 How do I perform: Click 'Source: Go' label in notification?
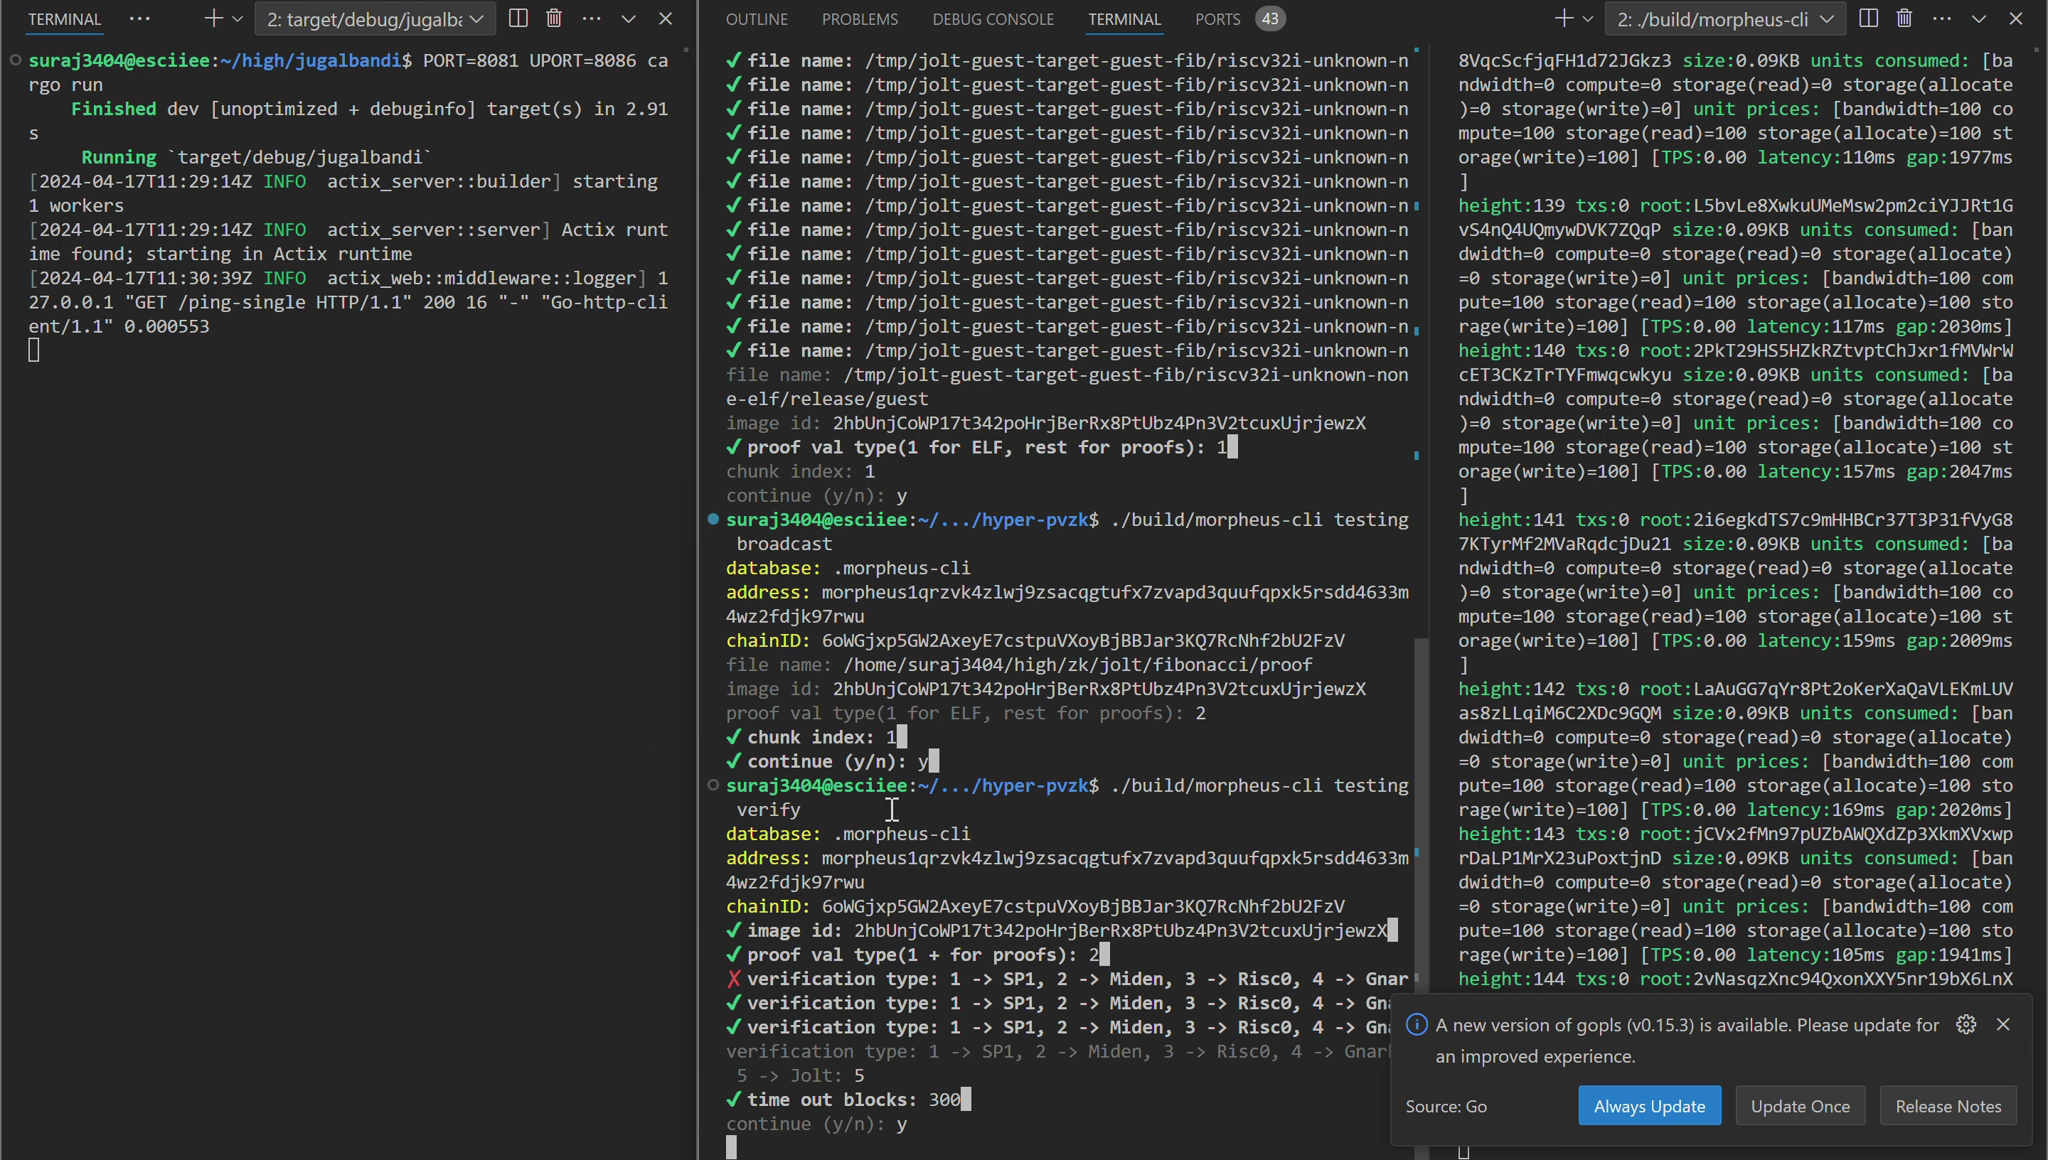coord(1446,1106)
